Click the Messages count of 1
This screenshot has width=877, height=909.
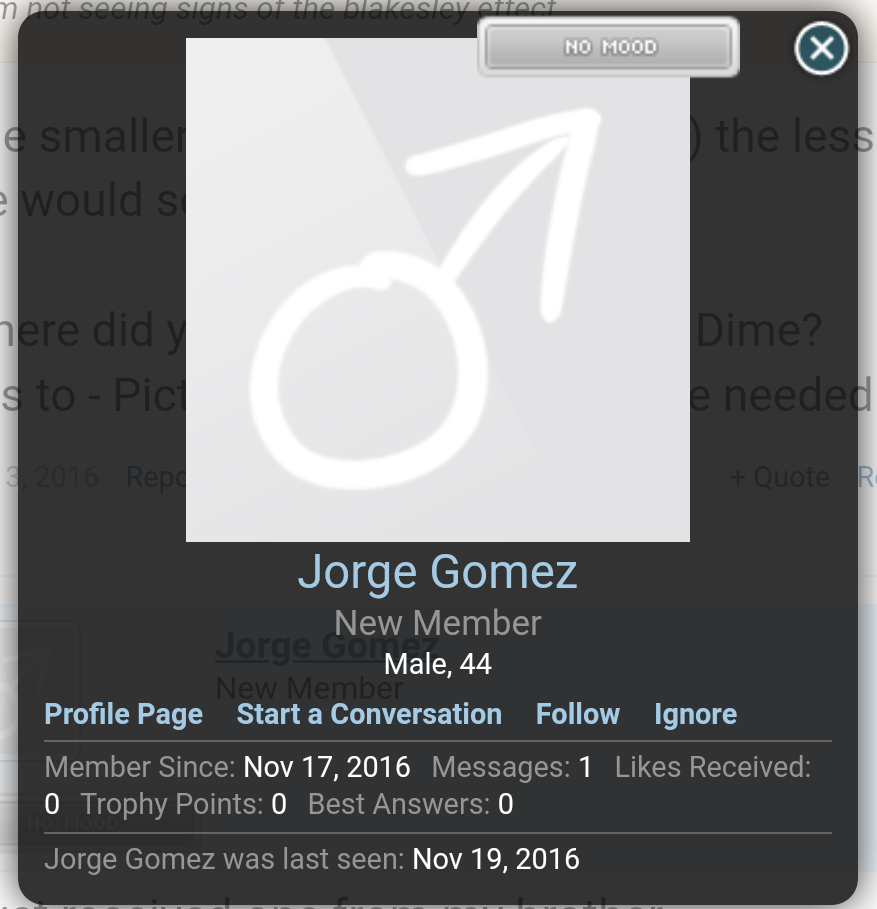point(585,768)
